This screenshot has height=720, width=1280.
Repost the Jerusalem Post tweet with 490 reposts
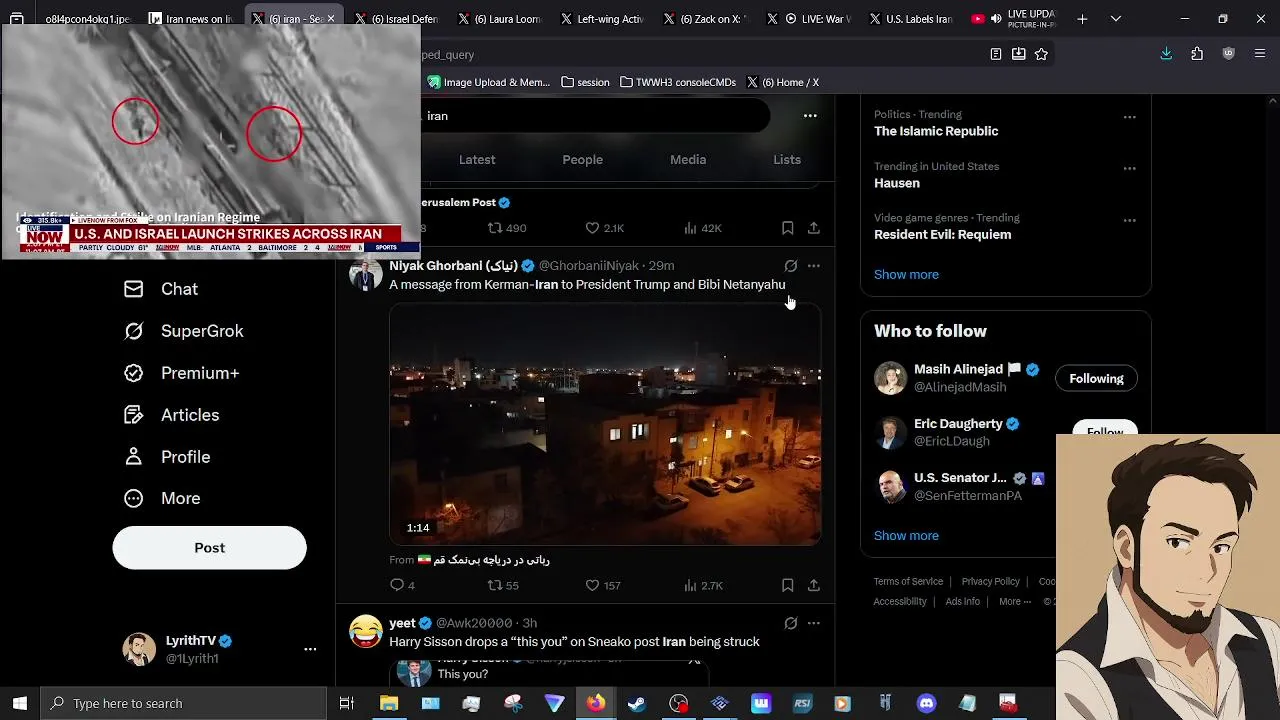pyautogui.click(x=507, y=228)
